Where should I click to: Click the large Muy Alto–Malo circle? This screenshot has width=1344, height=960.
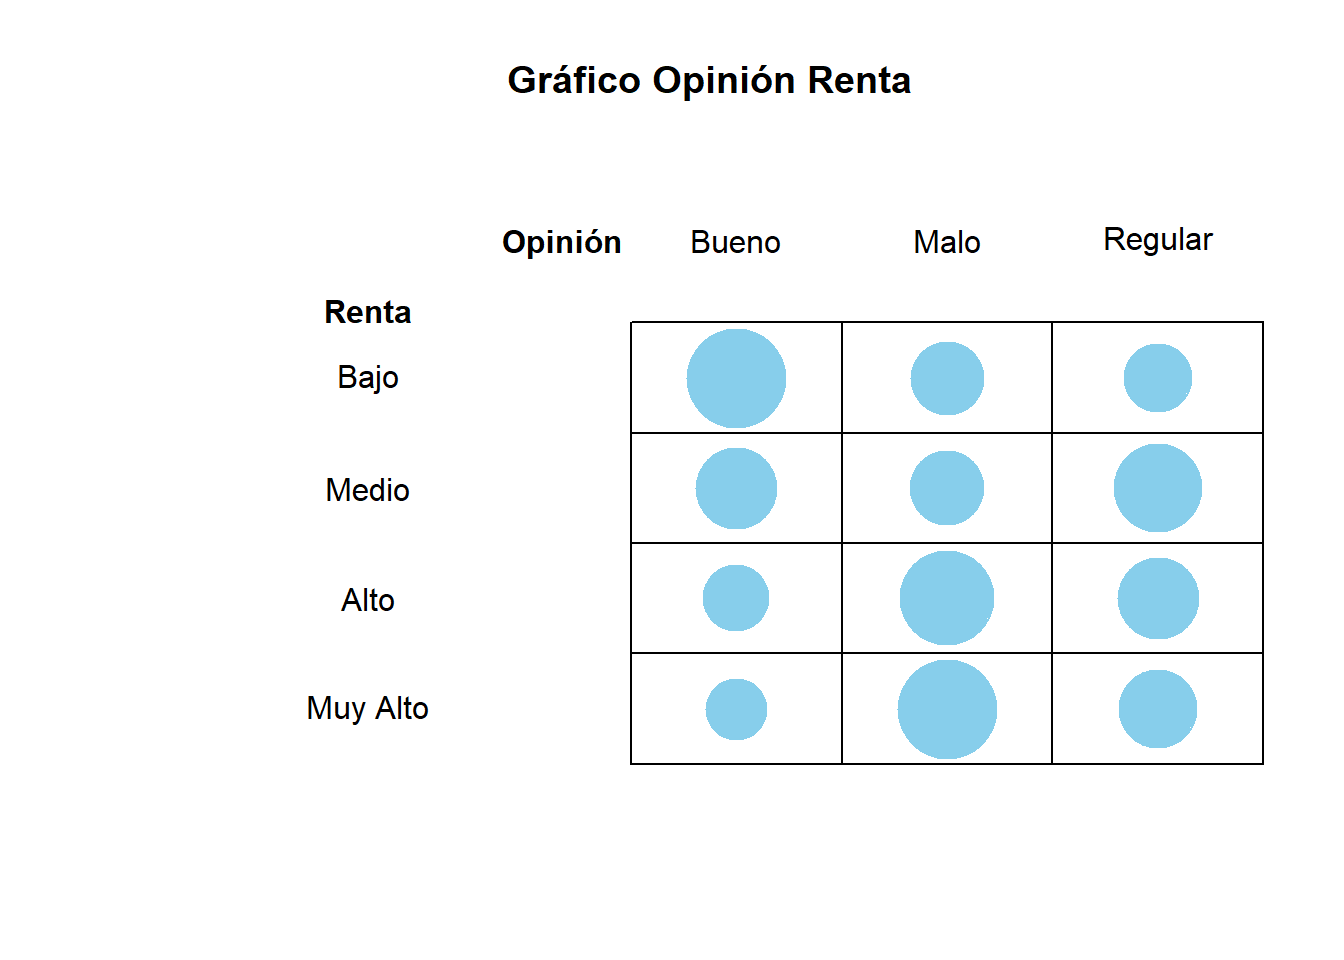(x=947, y=709)
